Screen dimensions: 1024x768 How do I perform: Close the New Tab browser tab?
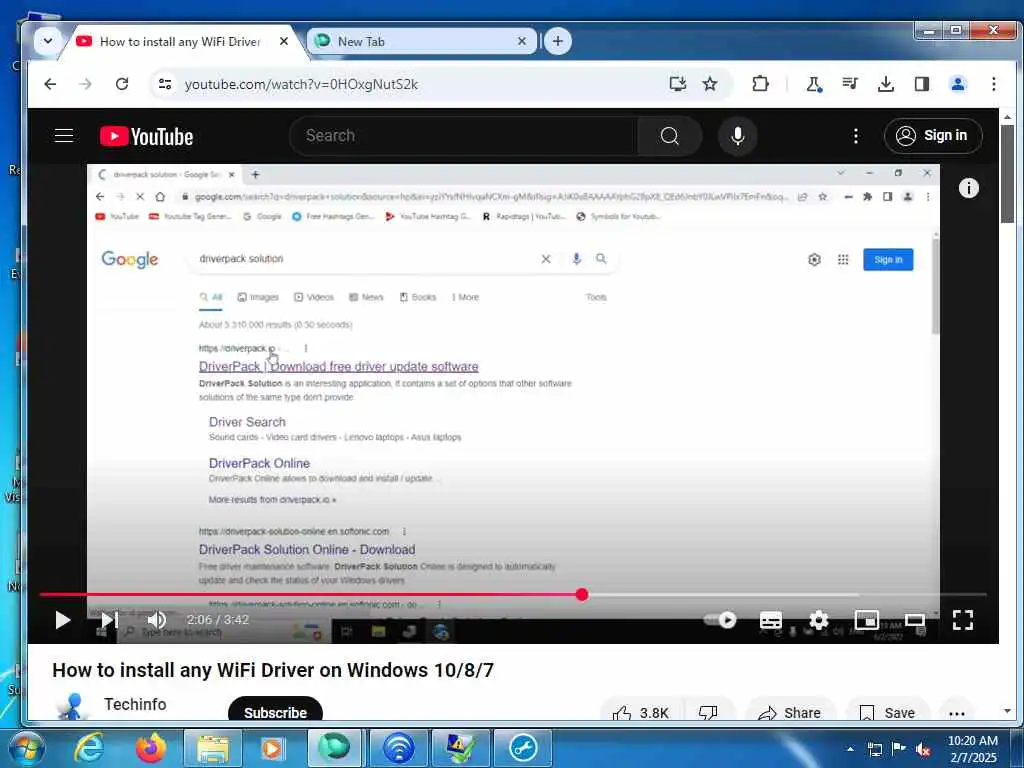pos(521,41)
